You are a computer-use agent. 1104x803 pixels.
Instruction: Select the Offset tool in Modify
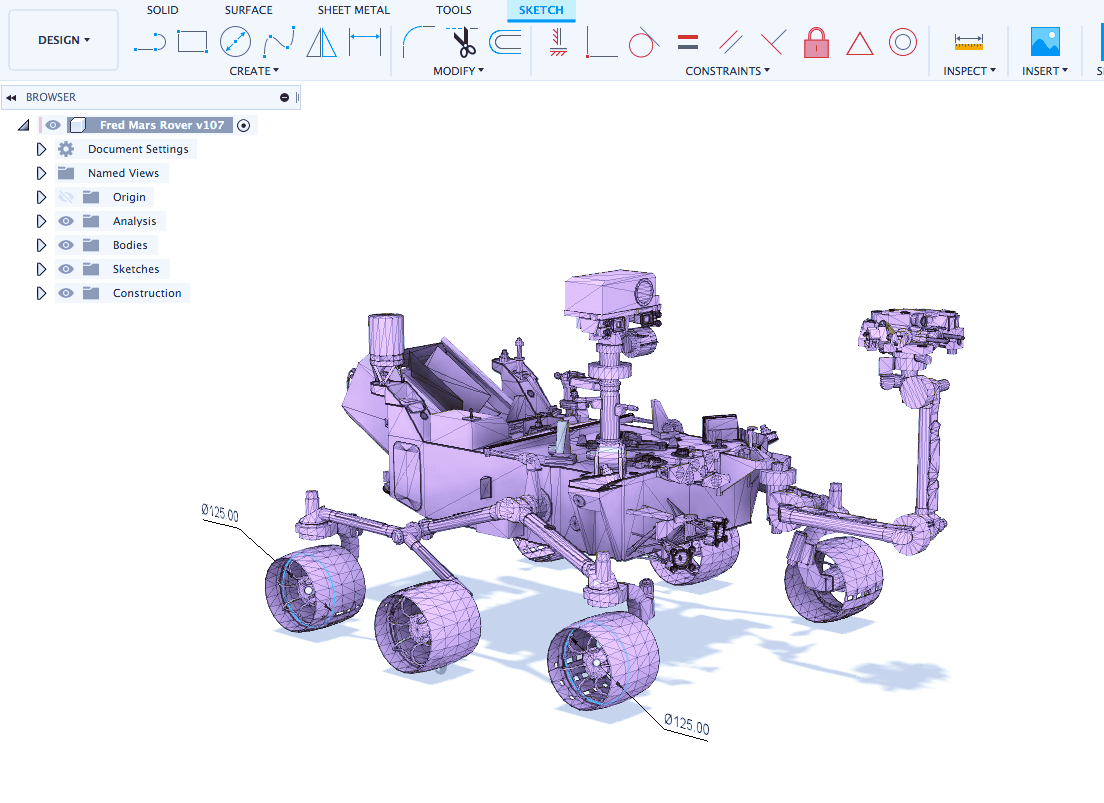(x=505, y=42)
